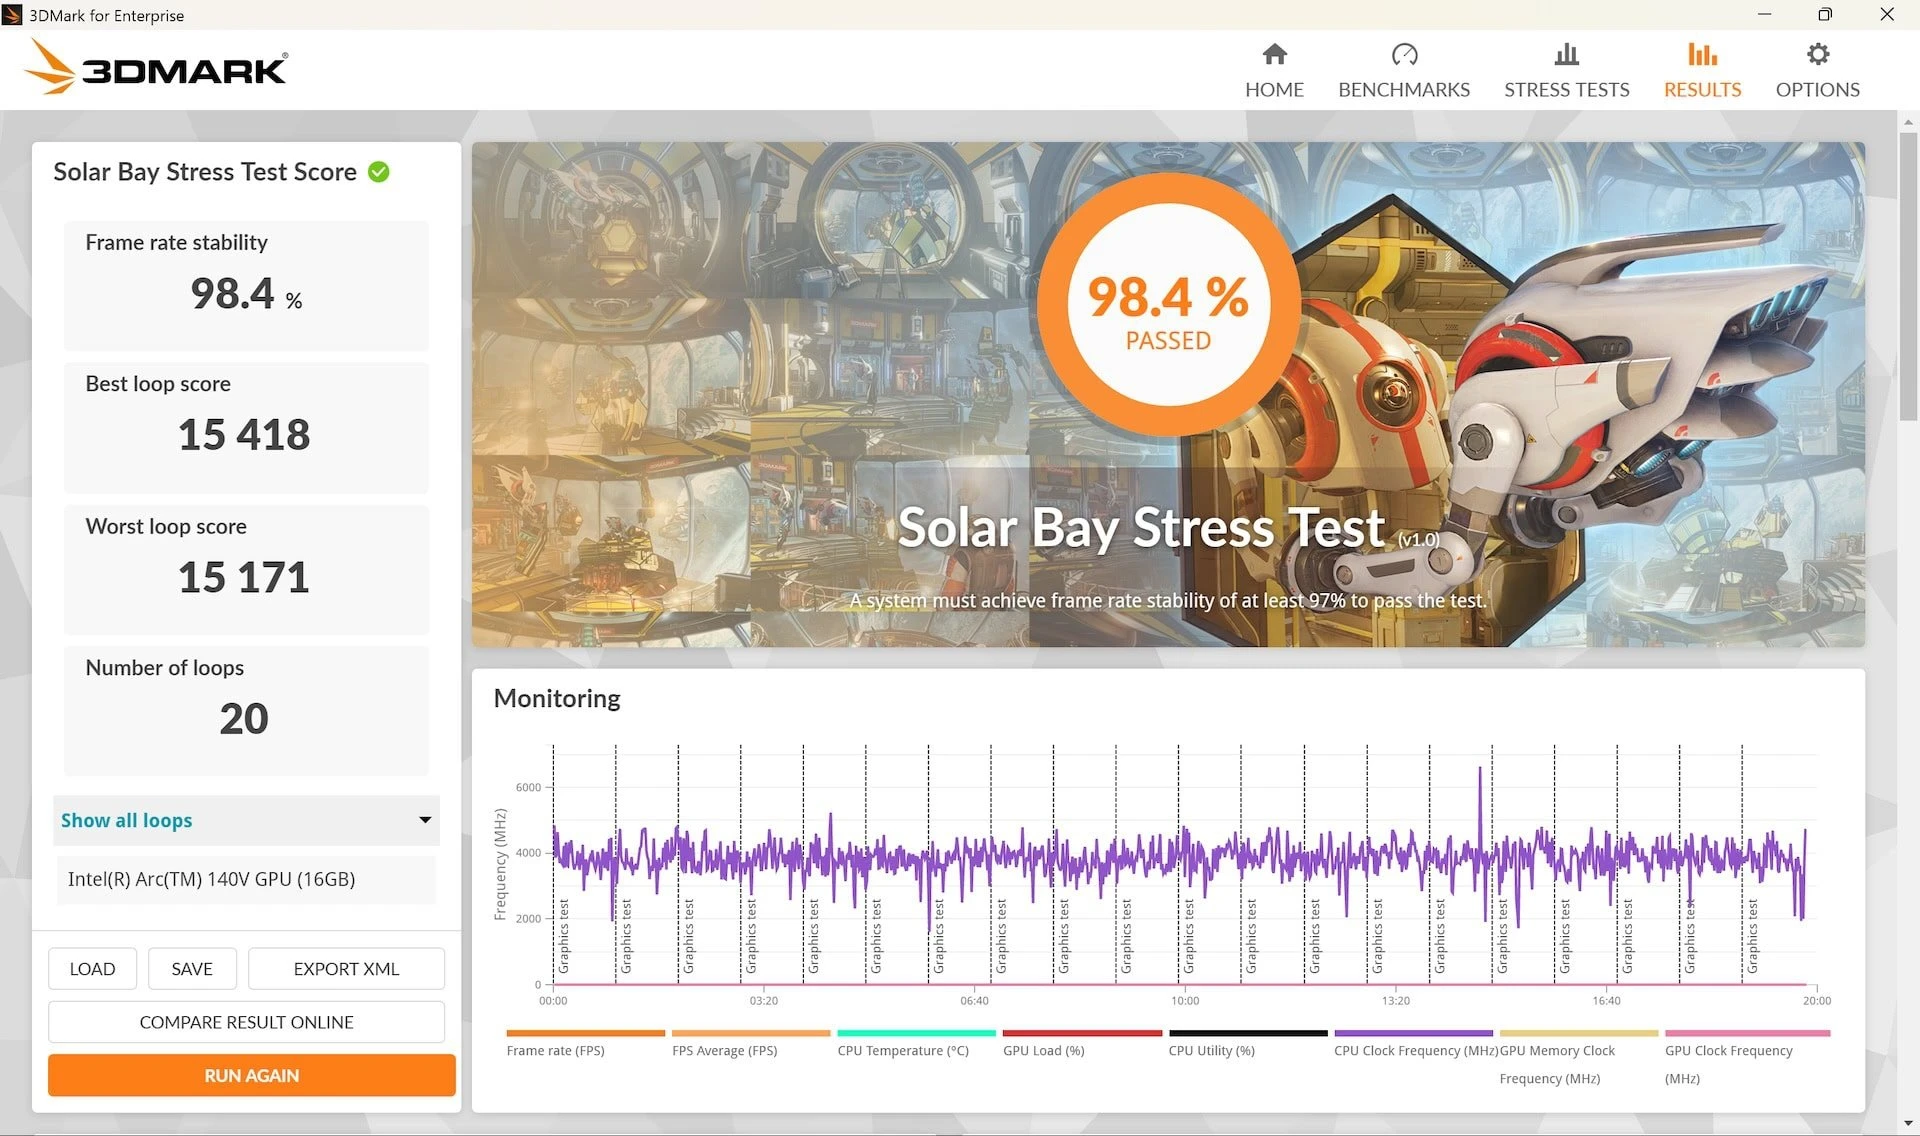Click the 98.4 % PASSED score circle
This screenshot has height=1136, width=1920.
pyautogui.click(x=1168, y=304)
